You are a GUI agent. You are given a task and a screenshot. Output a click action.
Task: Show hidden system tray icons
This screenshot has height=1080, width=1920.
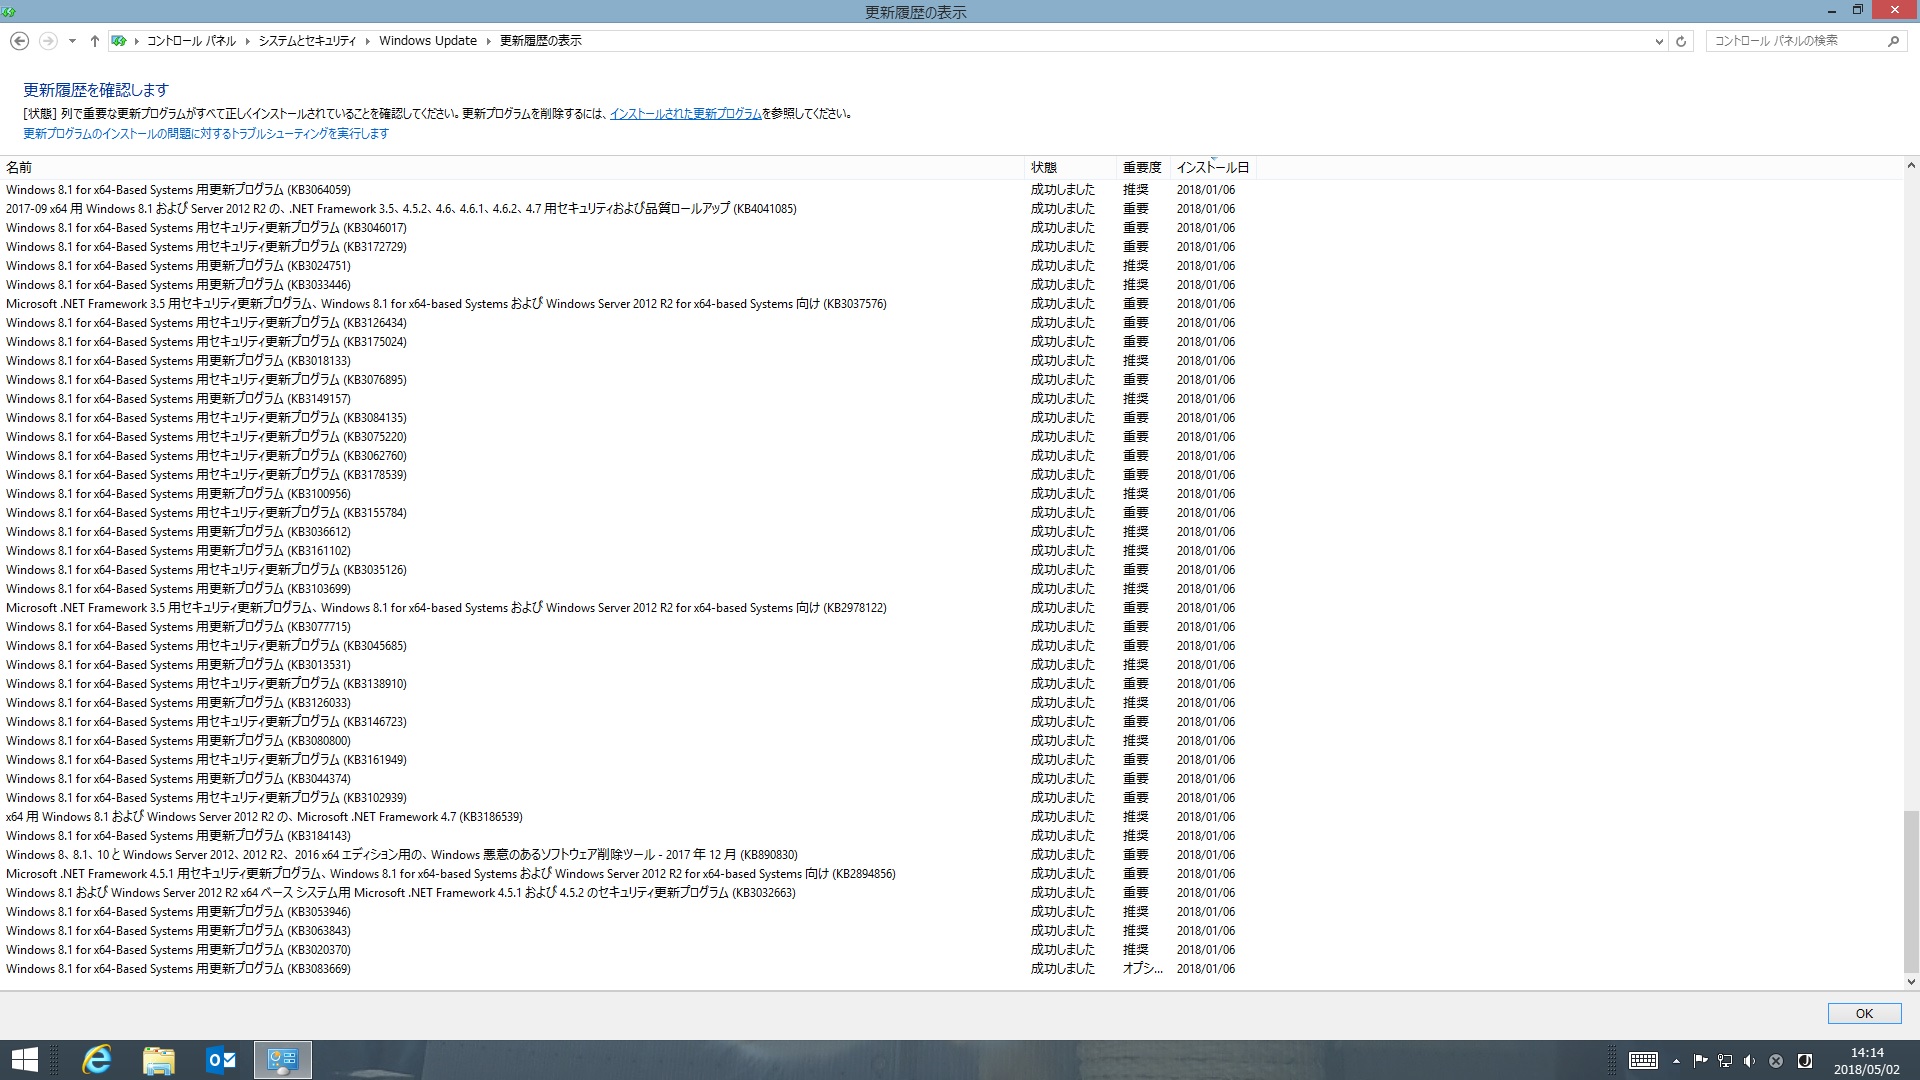pos(1676,1061)
